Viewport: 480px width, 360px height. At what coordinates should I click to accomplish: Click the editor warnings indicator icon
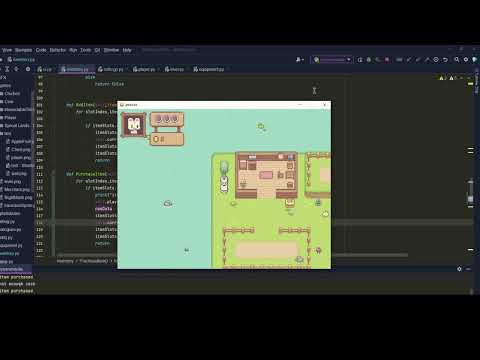tap(447, 78)
